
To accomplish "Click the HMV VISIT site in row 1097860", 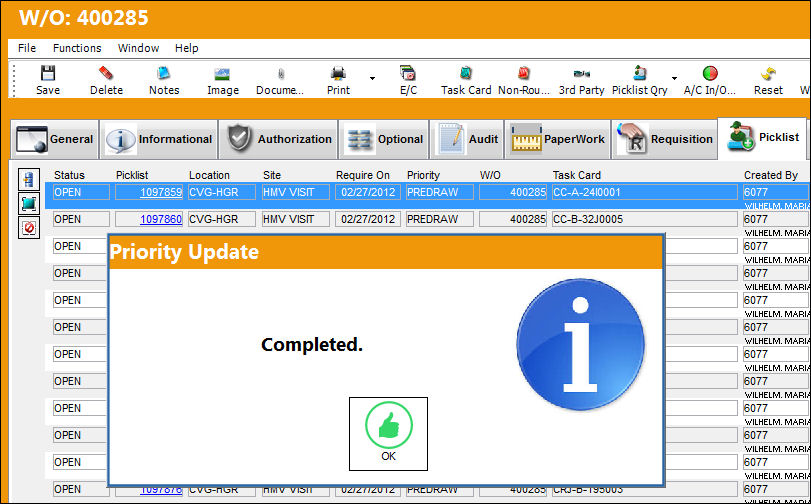I will [x=296, y=219].
